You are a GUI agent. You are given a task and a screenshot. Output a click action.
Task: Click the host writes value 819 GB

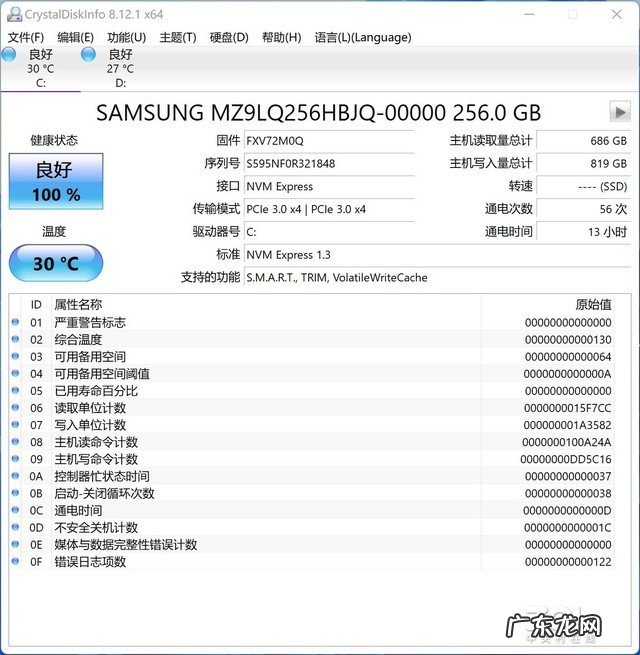pyautogui.click(x=584, y=163)
